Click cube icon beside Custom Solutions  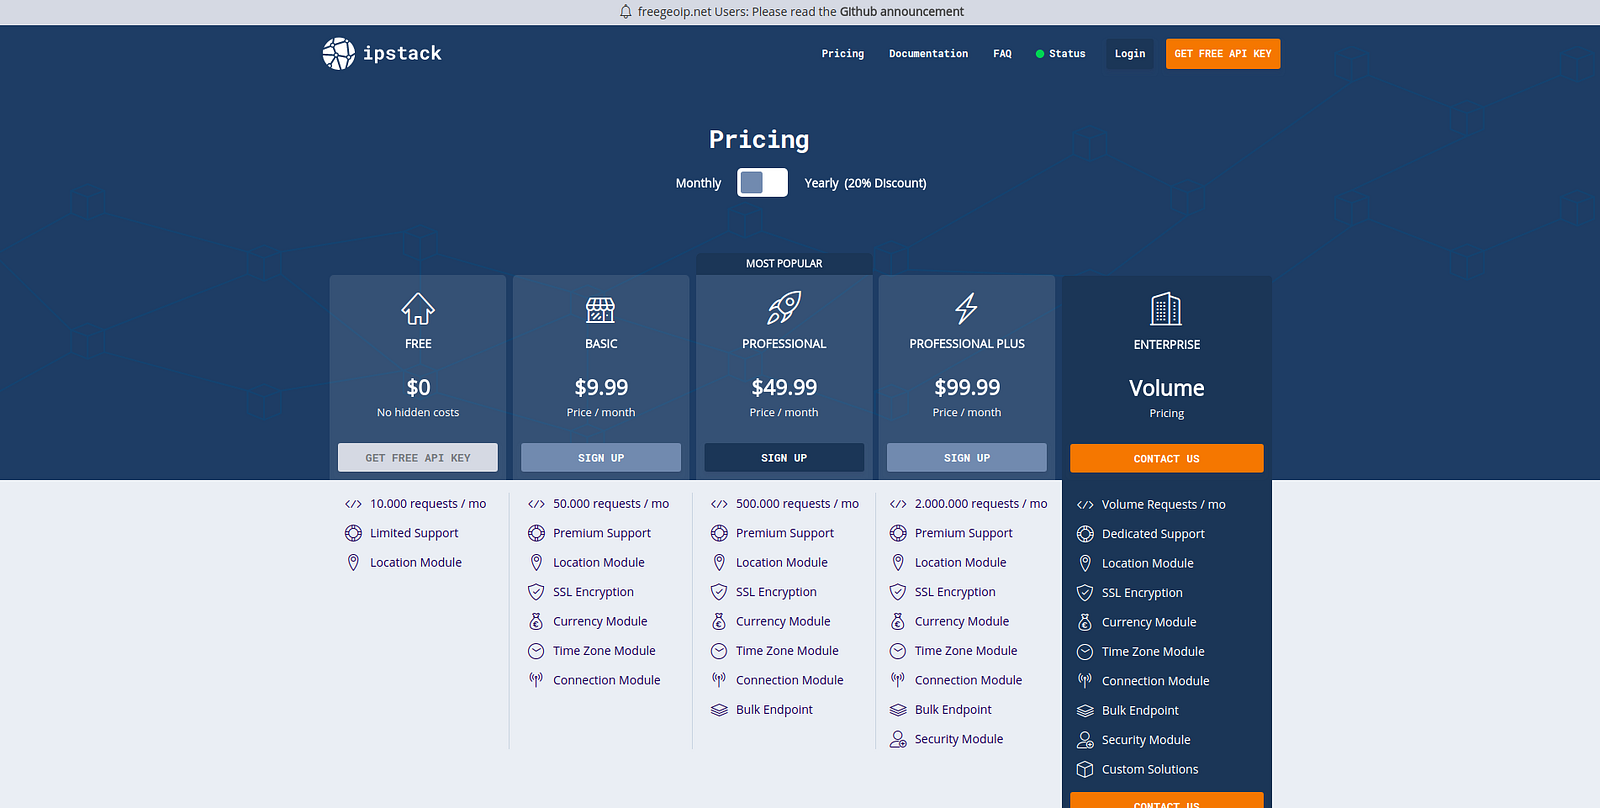coord(1085,769)
